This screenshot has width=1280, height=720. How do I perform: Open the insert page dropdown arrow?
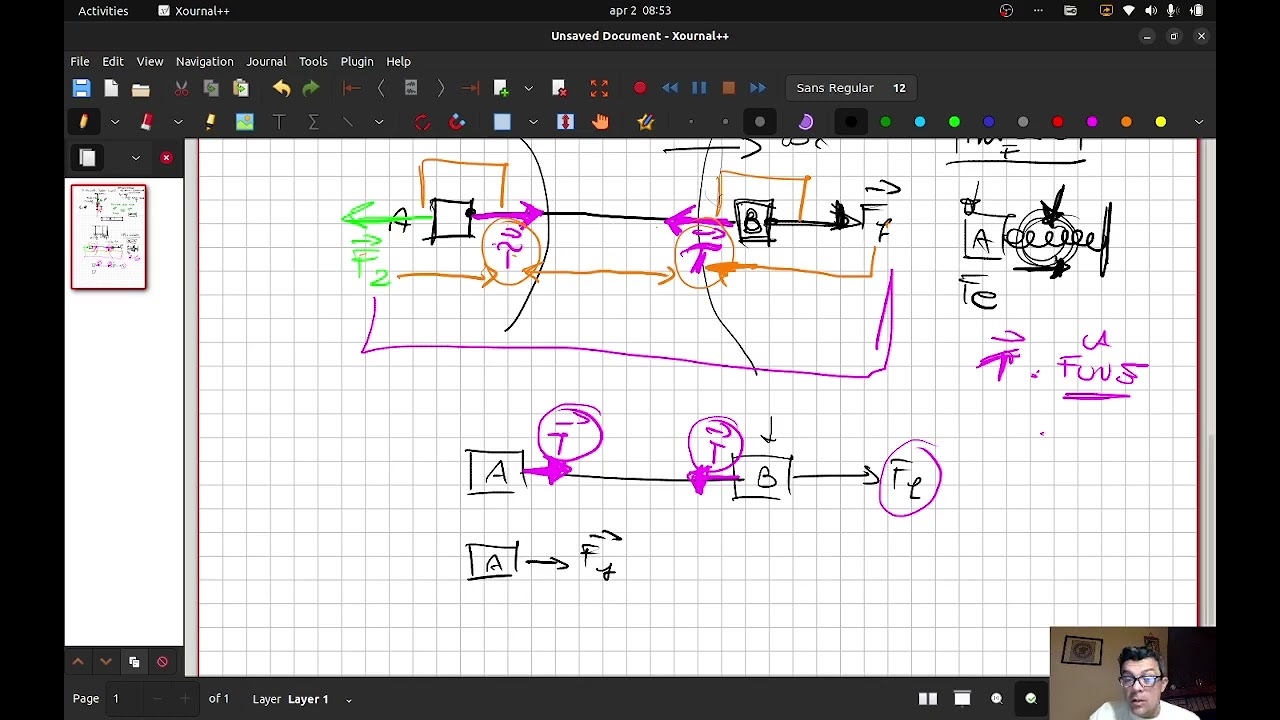[529, 88]
